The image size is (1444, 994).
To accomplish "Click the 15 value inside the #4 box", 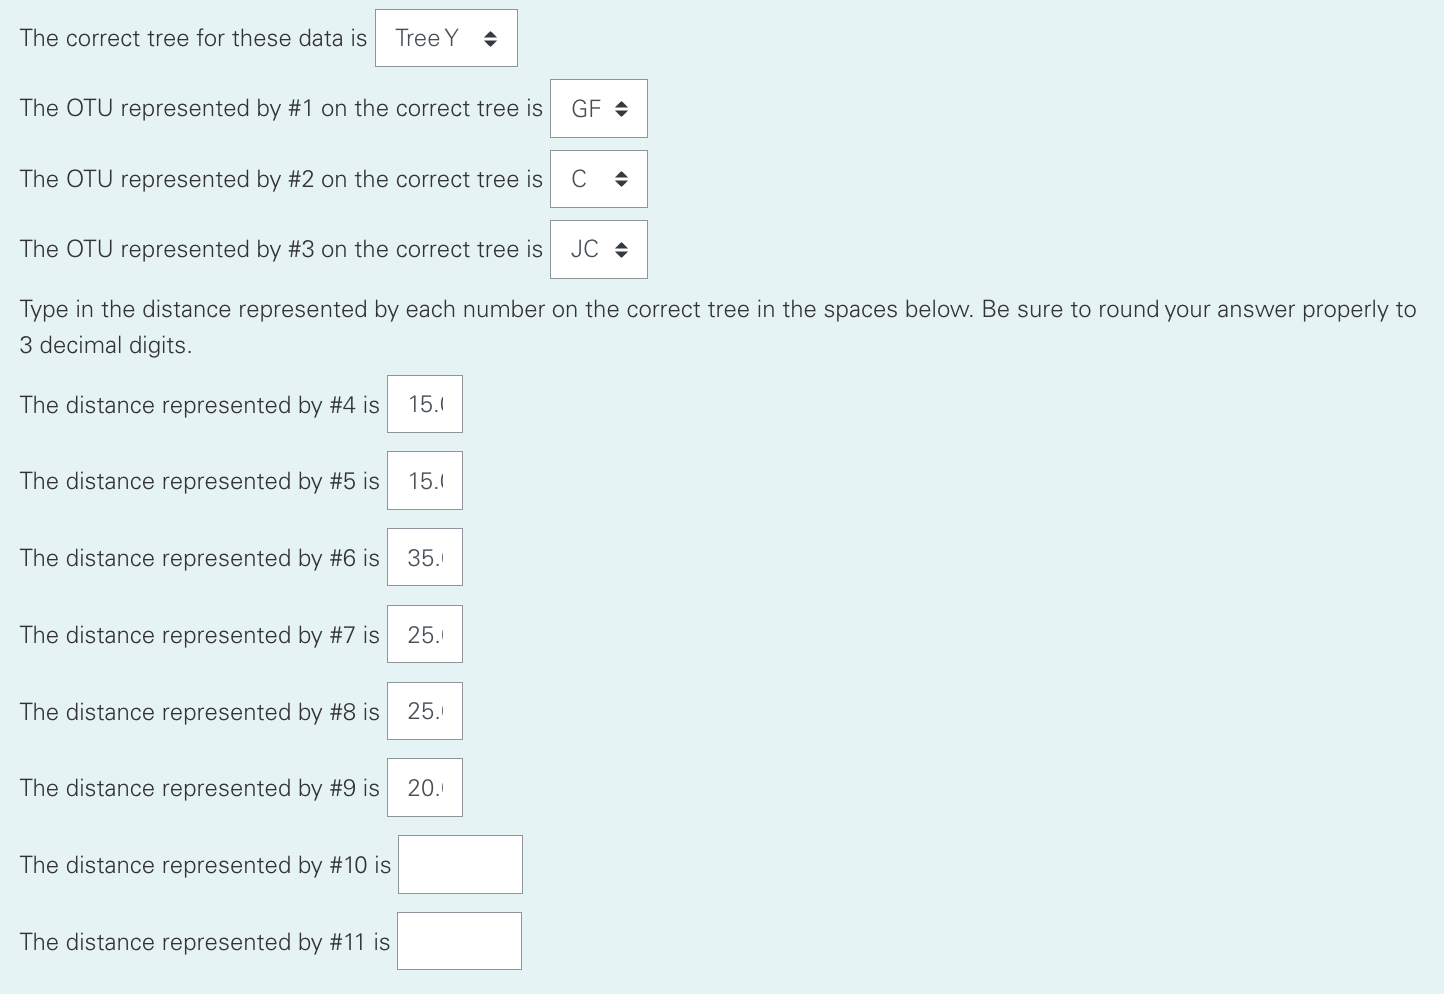I will (x=421, y=404).
